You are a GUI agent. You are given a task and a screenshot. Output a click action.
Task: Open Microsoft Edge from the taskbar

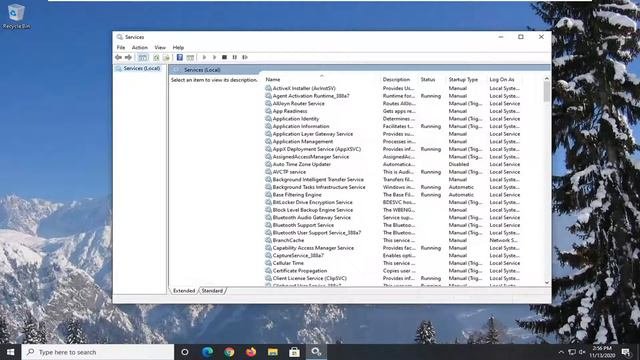click(207, 352)
